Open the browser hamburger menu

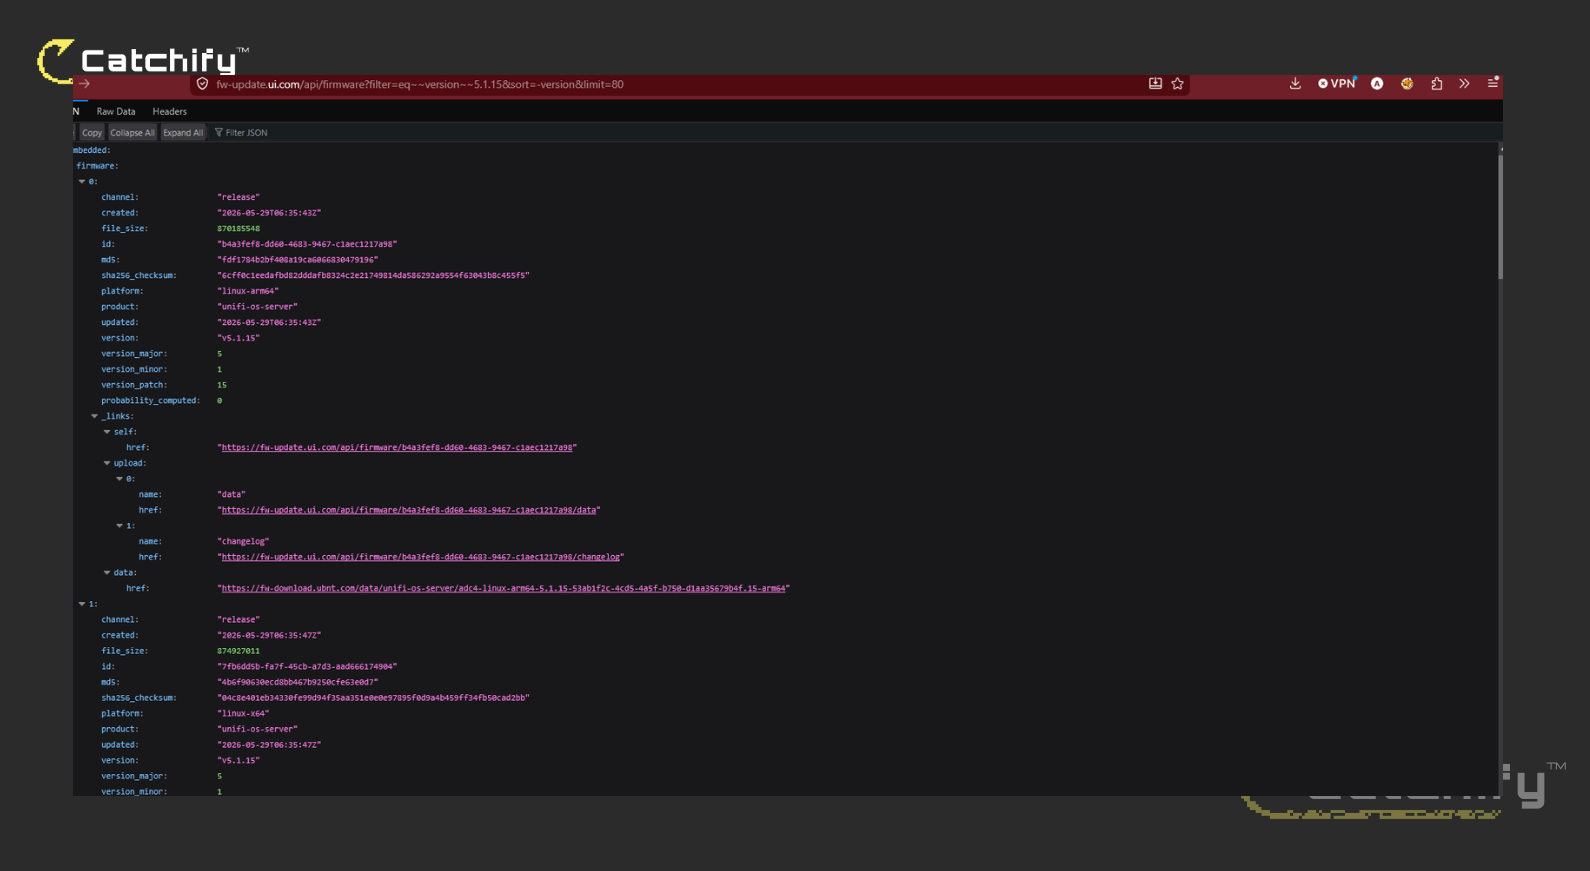[x=1492, y=83]
